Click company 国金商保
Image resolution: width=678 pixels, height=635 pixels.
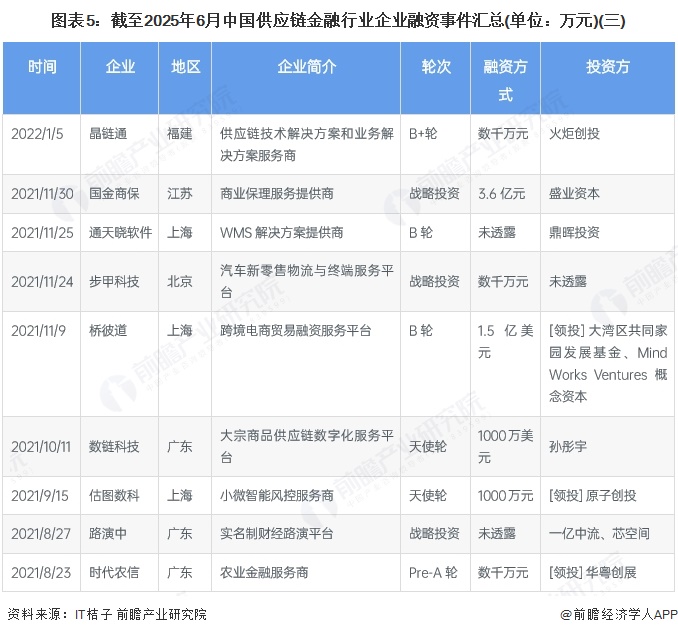[x=114, y=194]
